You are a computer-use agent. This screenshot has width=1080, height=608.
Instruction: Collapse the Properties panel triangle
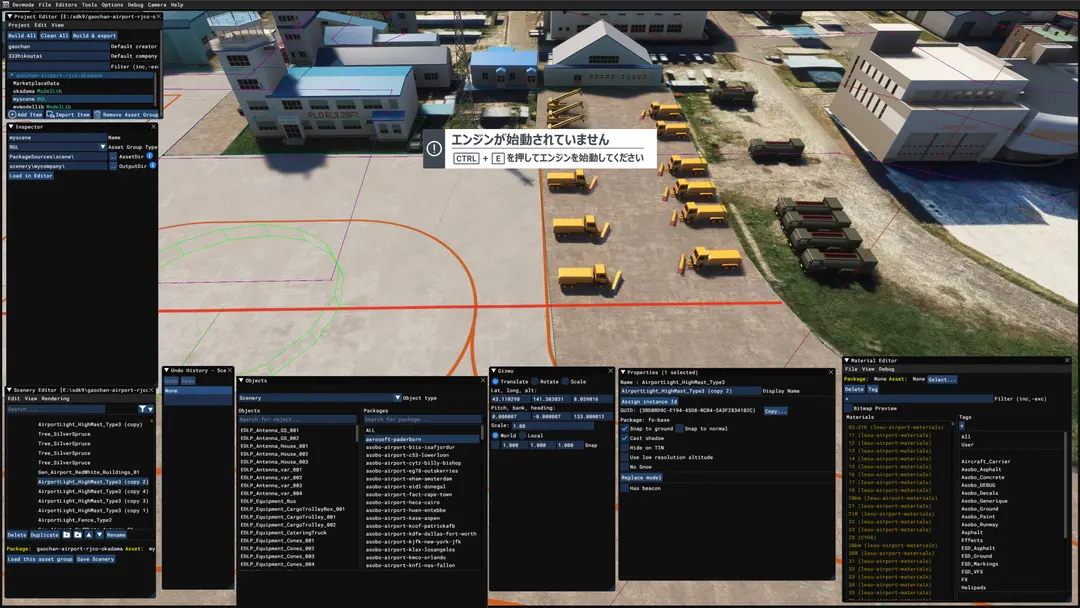[623, 373]
